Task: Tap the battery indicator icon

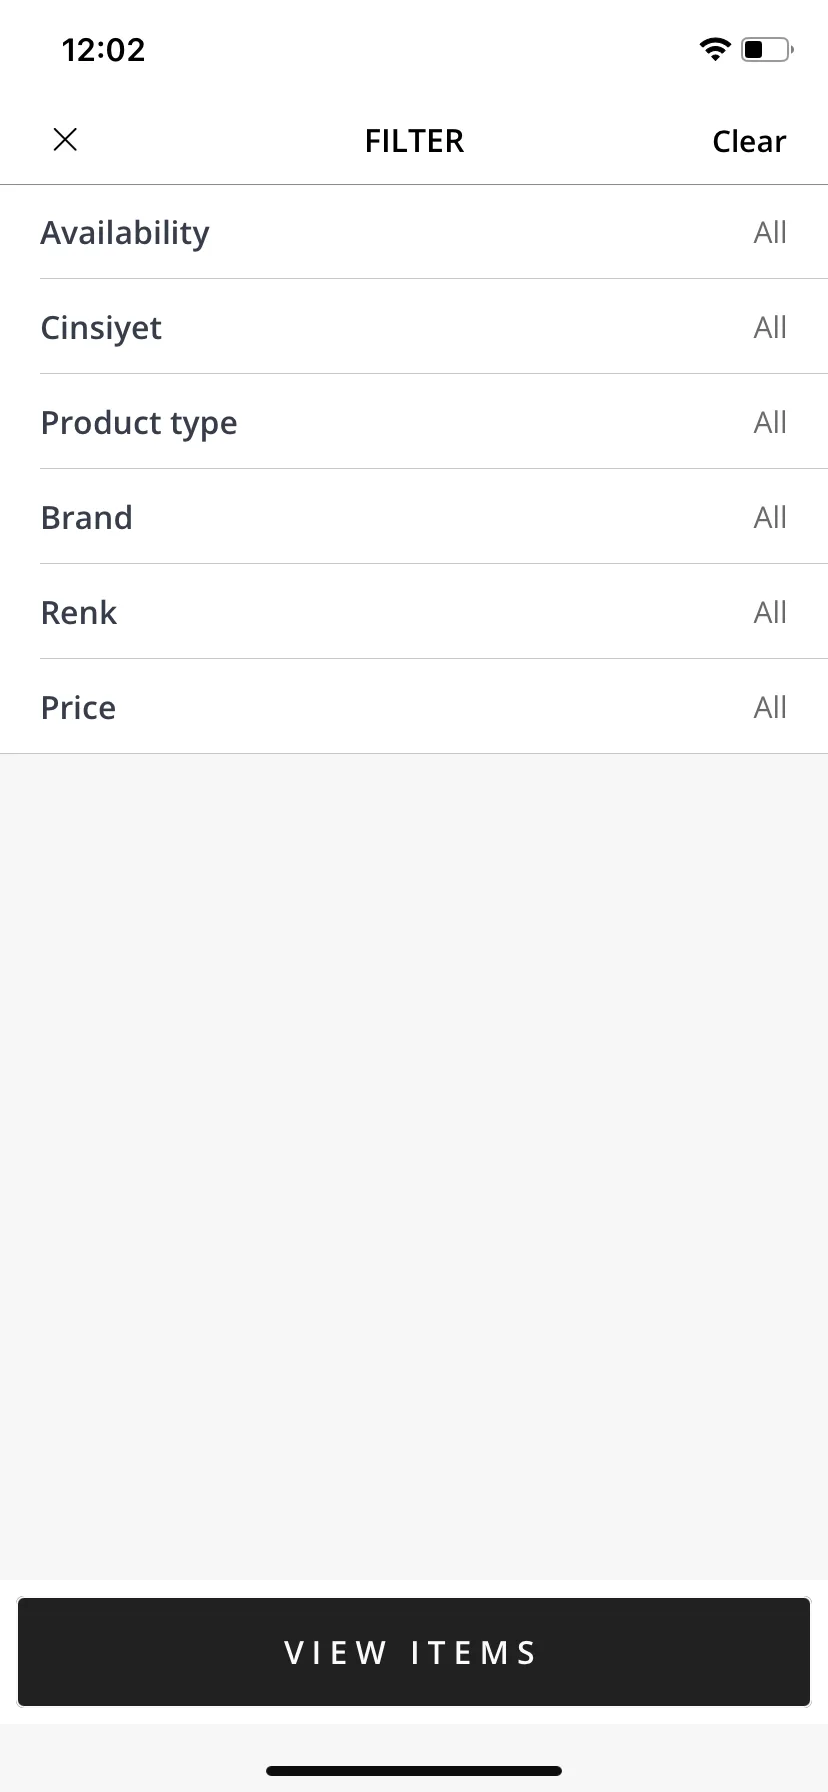Action: click(x=767, y=49)
